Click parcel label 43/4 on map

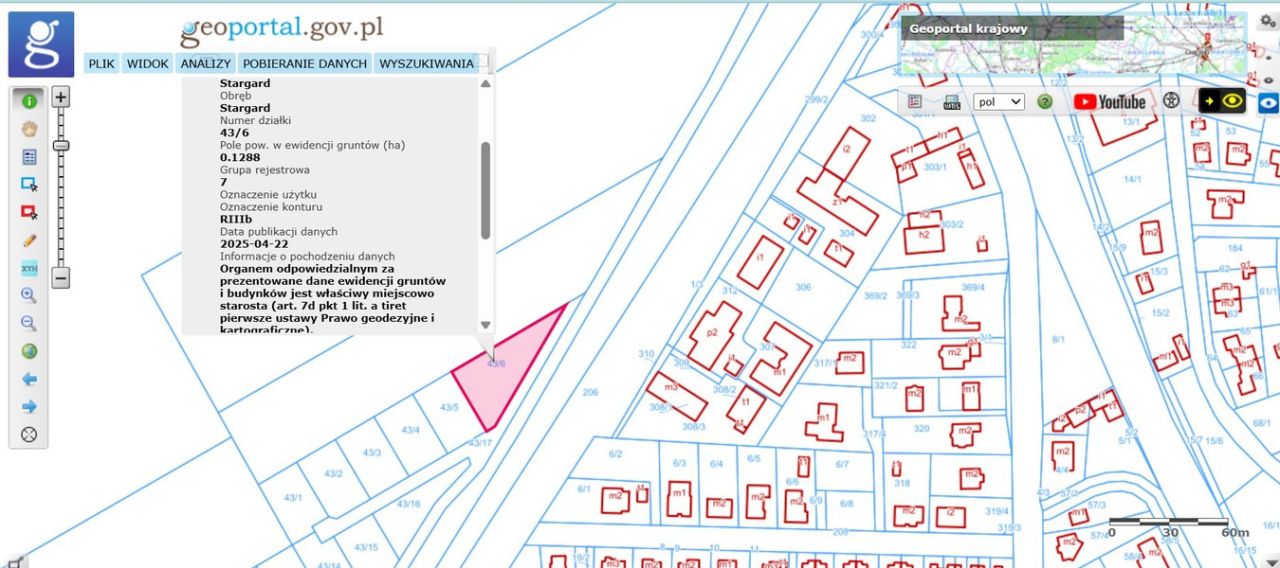pos(410,430)
